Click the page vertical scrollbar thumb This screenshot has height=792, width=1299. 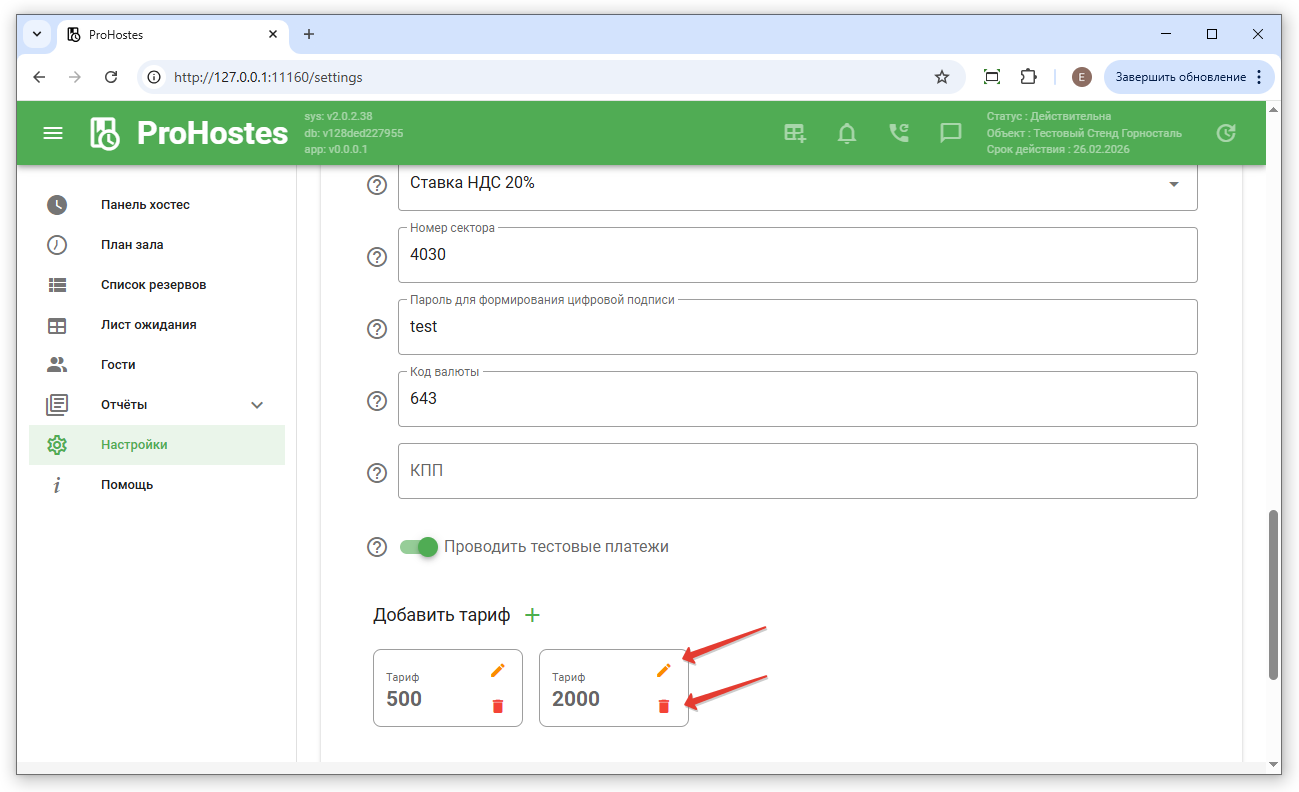1273,594
